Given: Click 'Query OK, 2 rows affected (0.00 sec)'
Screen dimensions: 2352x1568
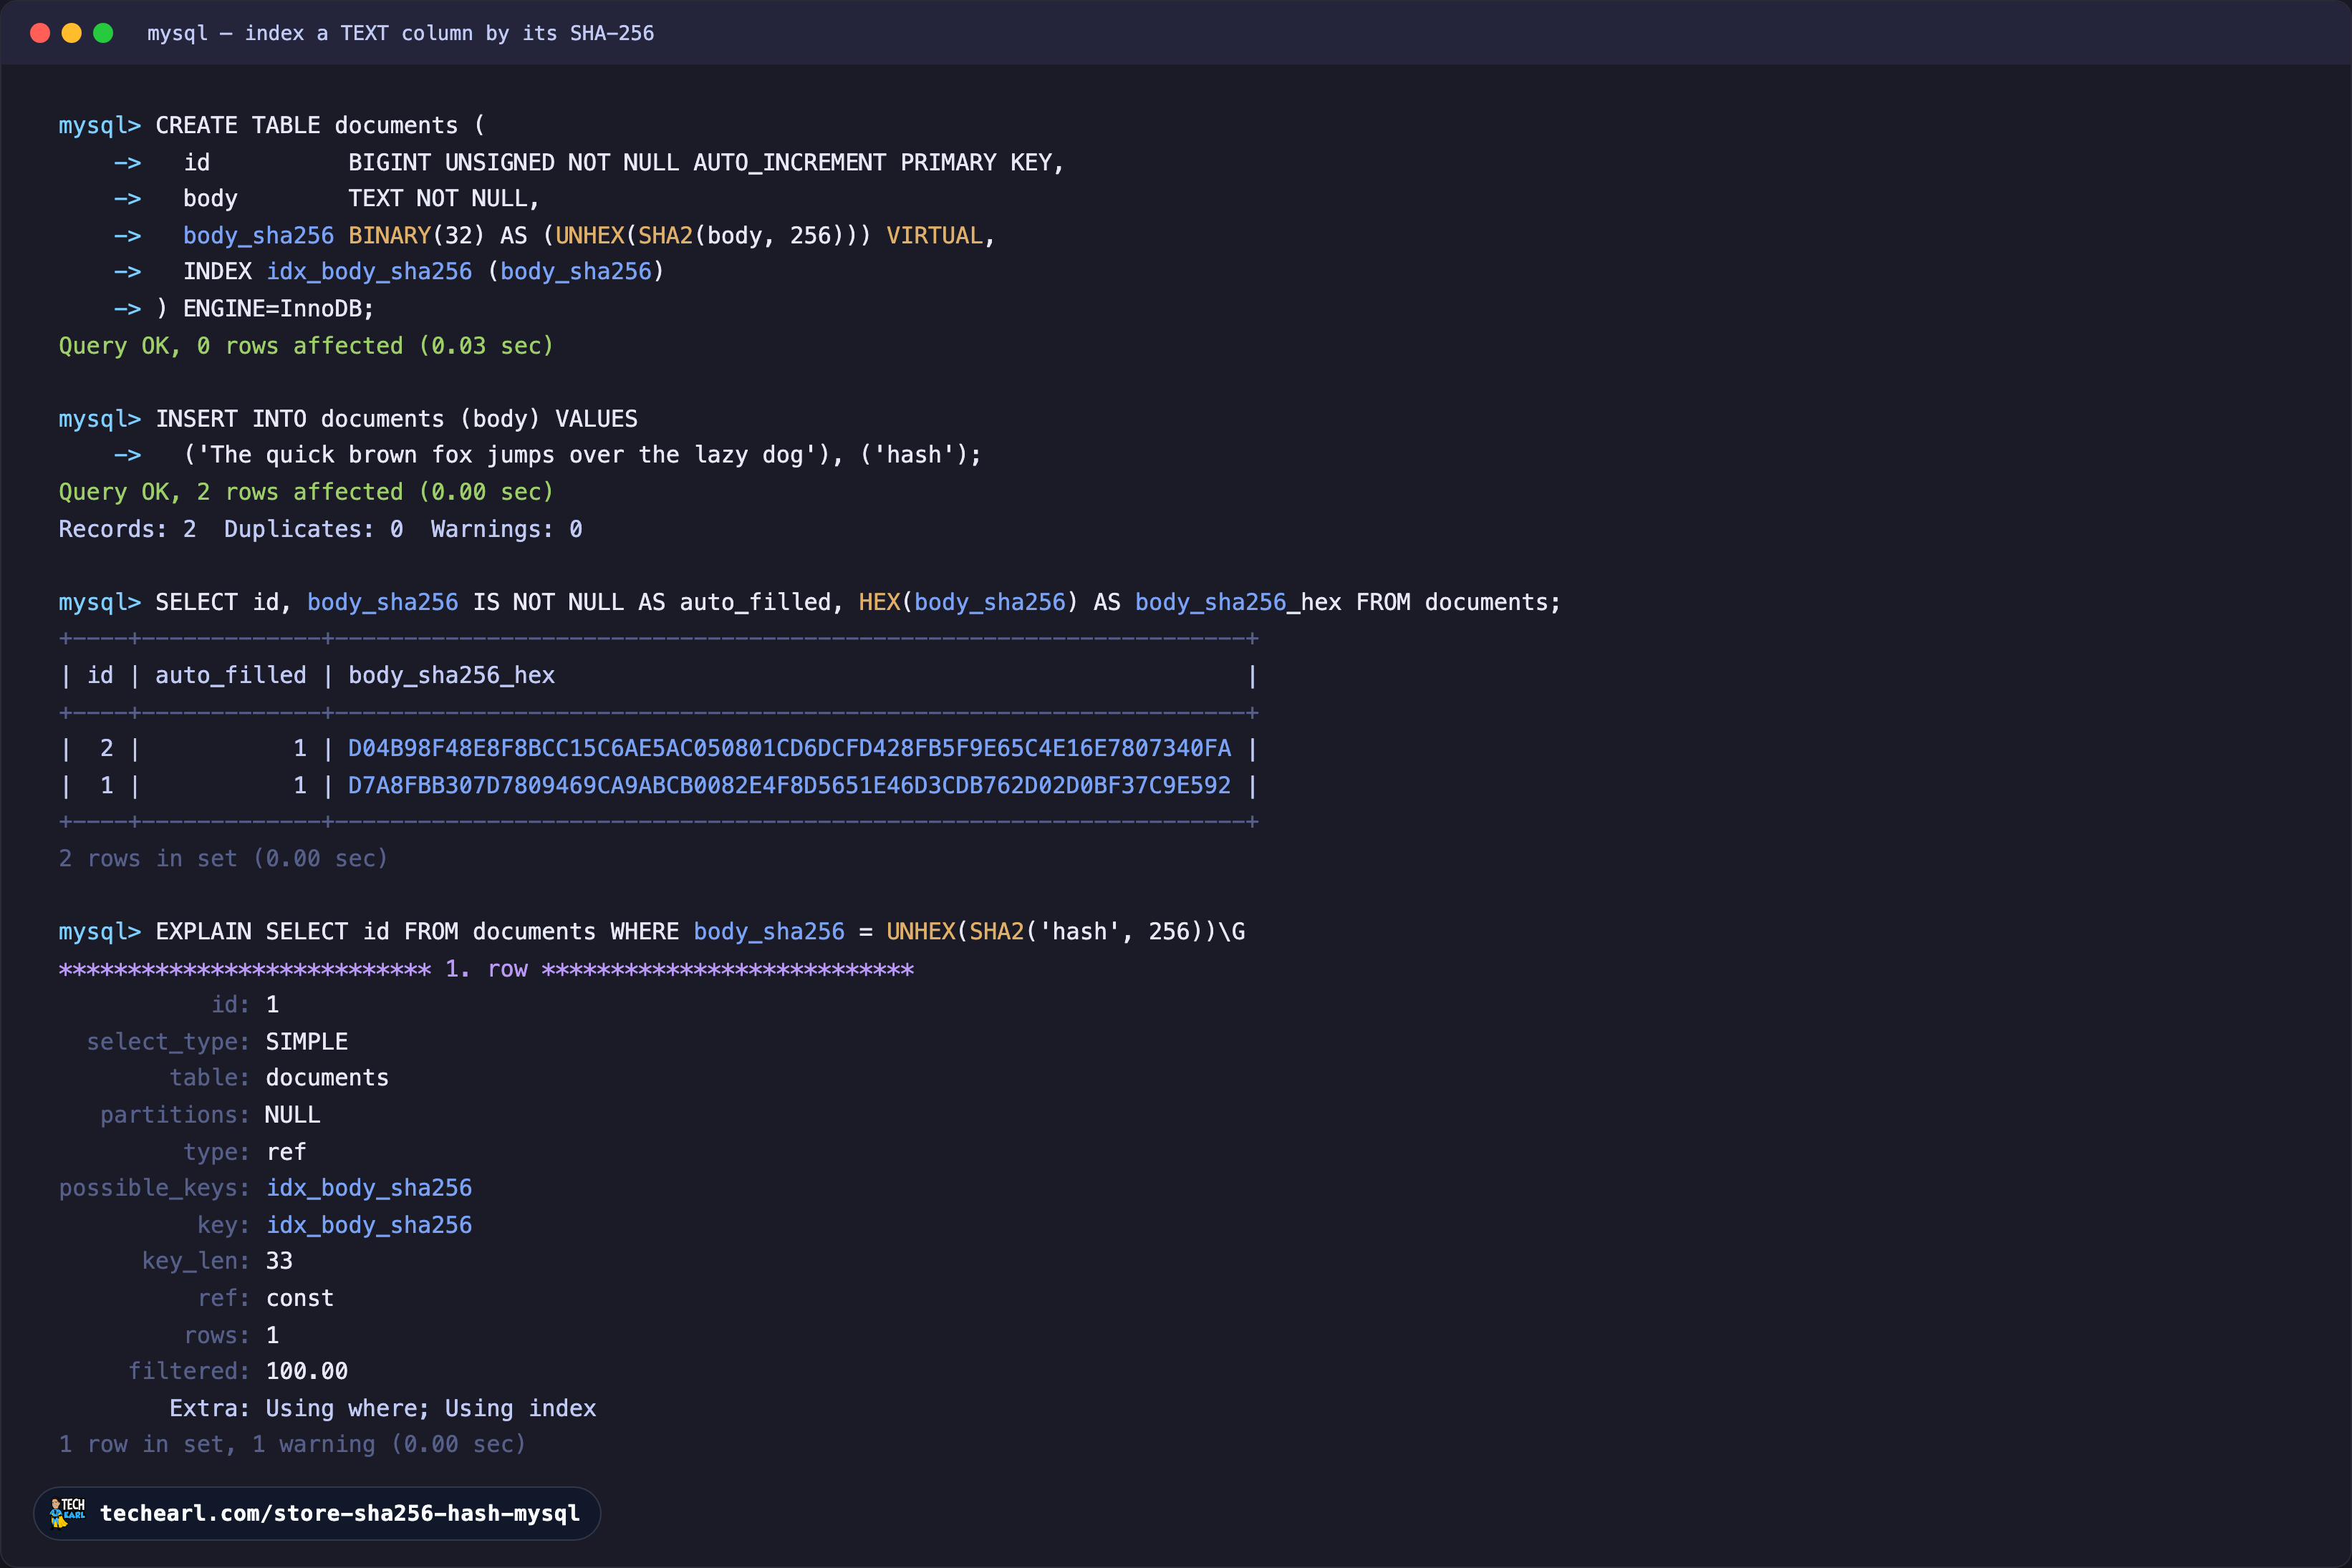Looking at the screenshot, I should (x=306, y=492).
